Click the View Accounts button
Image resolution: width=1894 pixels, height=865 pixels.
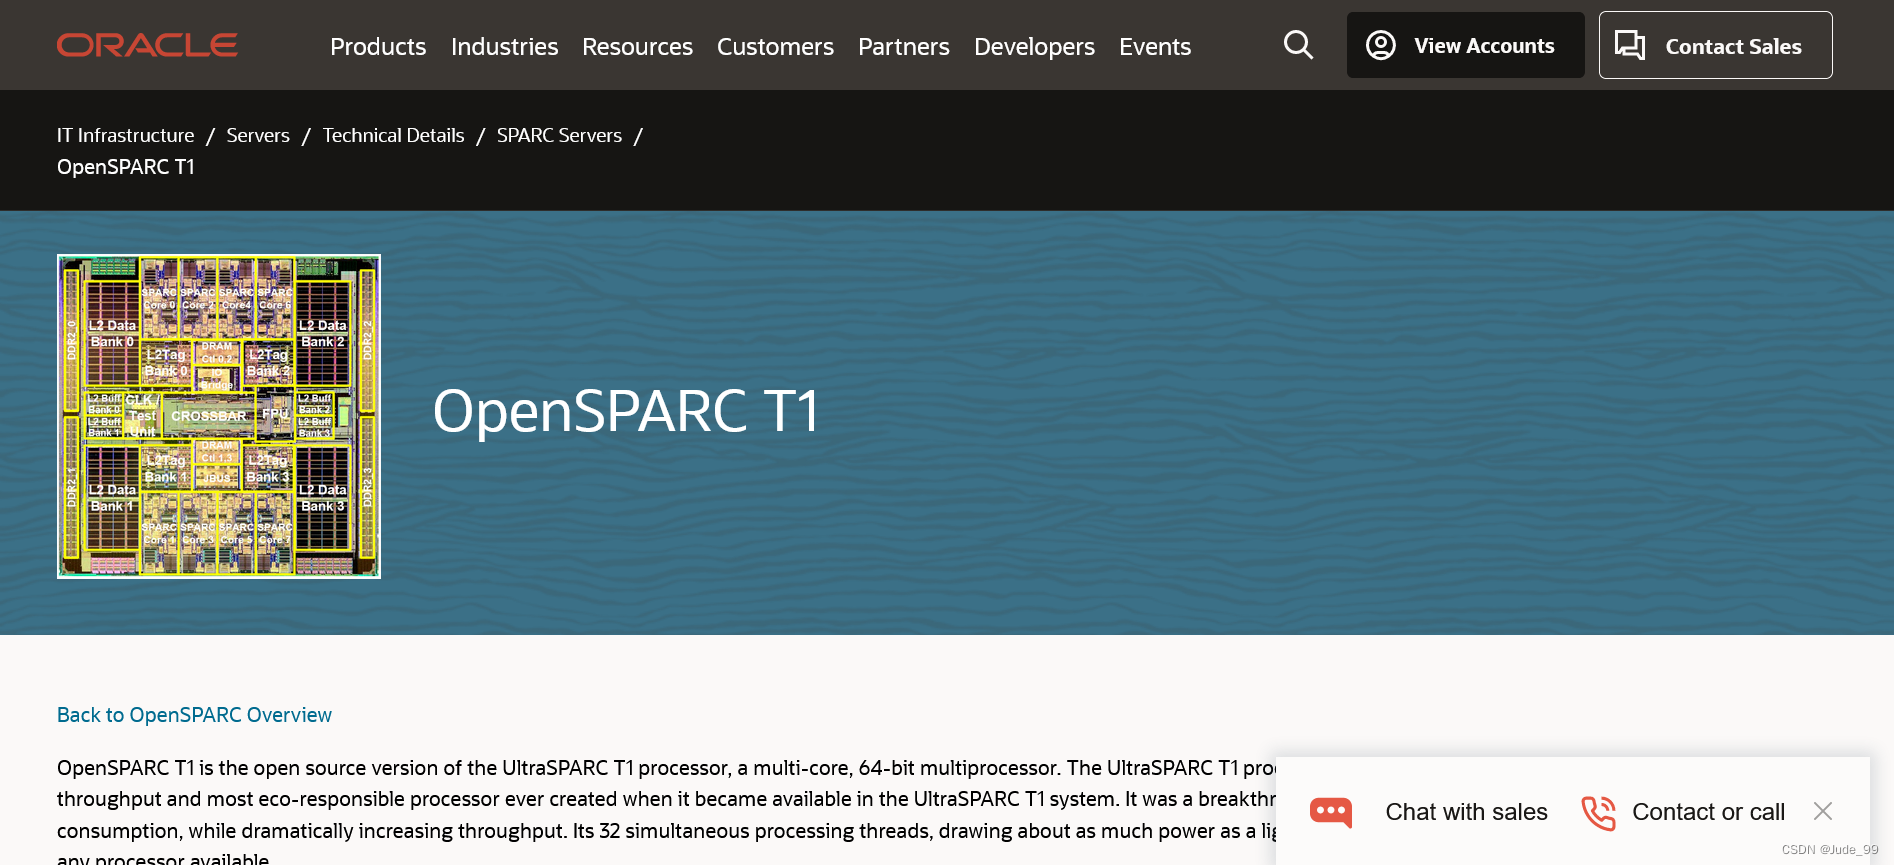(x=1465, y=45)
